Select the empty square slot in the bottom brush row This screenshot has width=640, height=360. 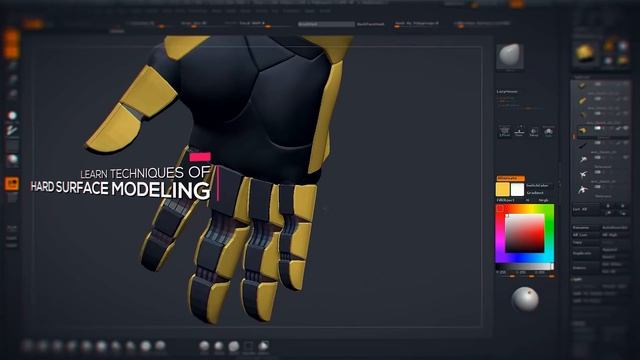[x=249, y=346]
